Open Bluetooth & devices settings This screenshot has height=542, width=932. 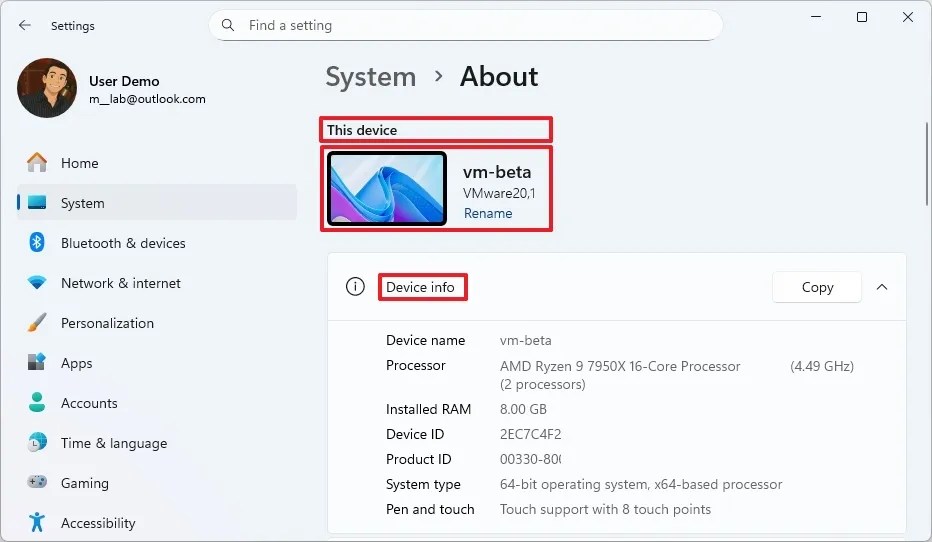pyautogui.click(x=157, y=243)
